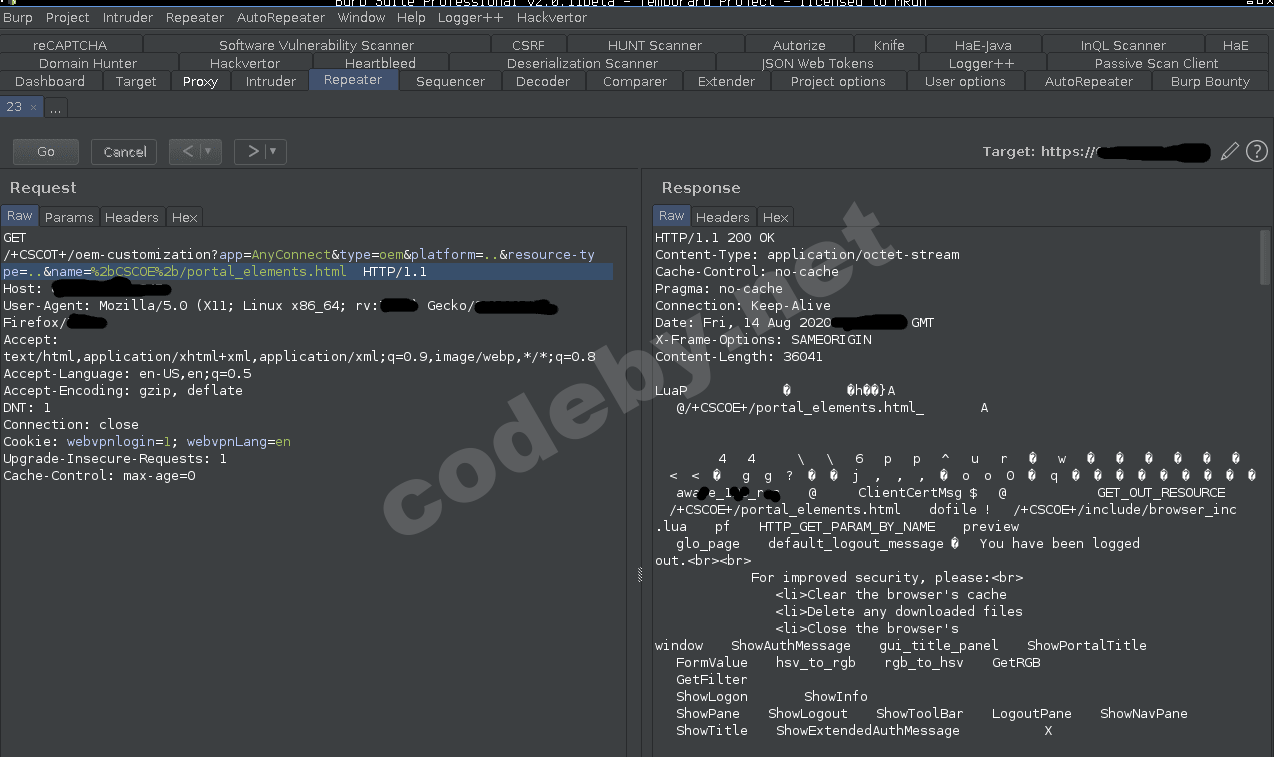
Task: Switch to the Proxy tab
Action: click(x=200, y=81)
